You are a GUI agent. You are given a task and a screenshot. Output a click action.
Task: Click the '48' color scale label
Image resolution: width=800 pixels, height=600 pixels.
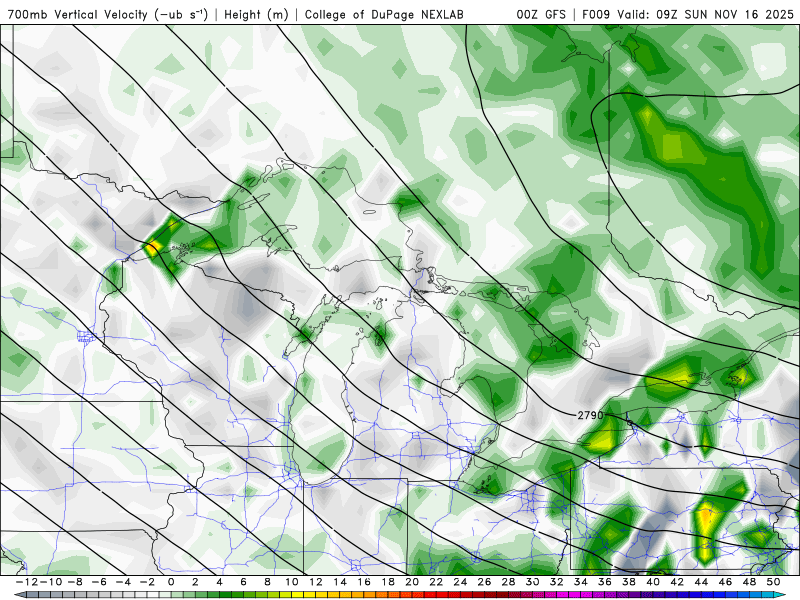point(749,582)
